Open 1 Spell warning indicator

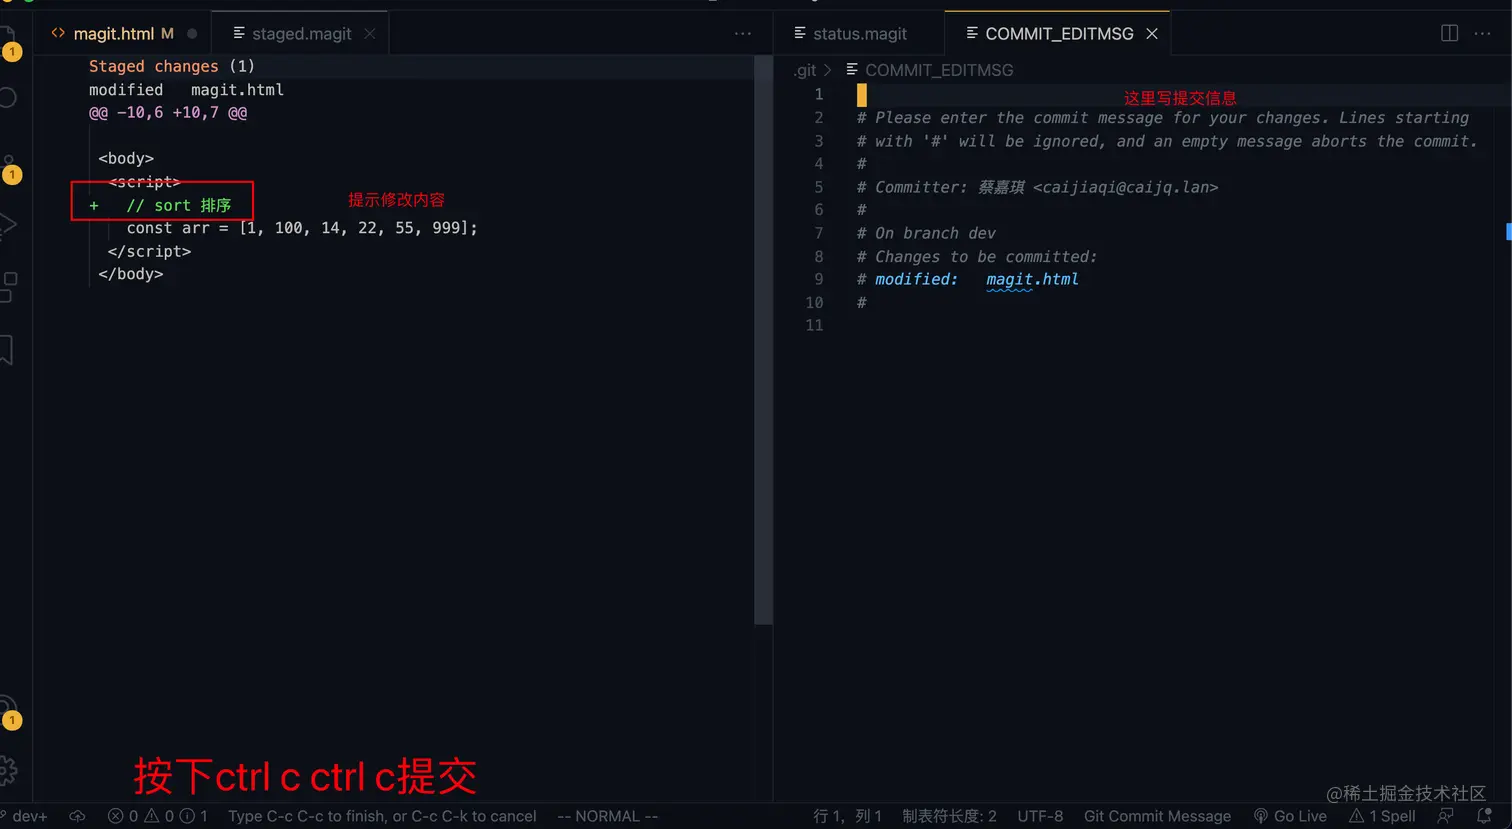(1382, 816)
